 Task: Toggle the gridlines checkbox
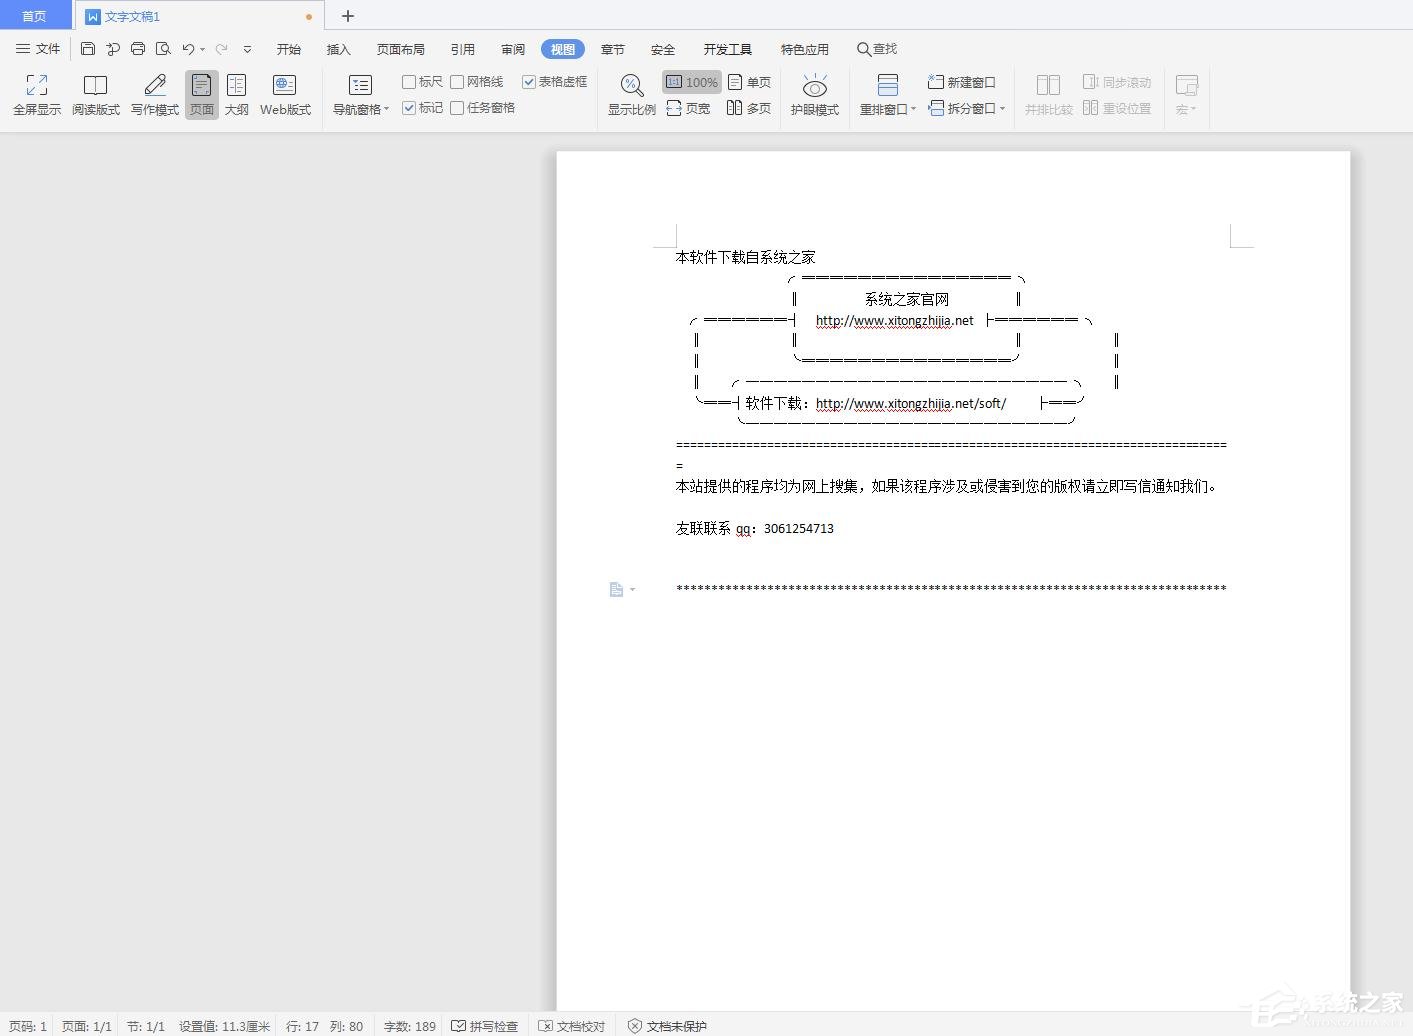click(457, 82)
